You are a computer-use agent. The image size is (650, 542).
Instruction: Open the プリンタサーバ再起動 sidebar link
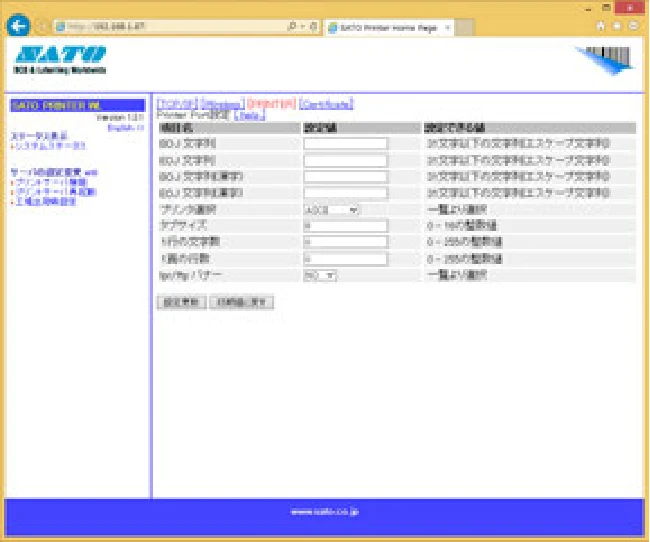coord(56,192)
